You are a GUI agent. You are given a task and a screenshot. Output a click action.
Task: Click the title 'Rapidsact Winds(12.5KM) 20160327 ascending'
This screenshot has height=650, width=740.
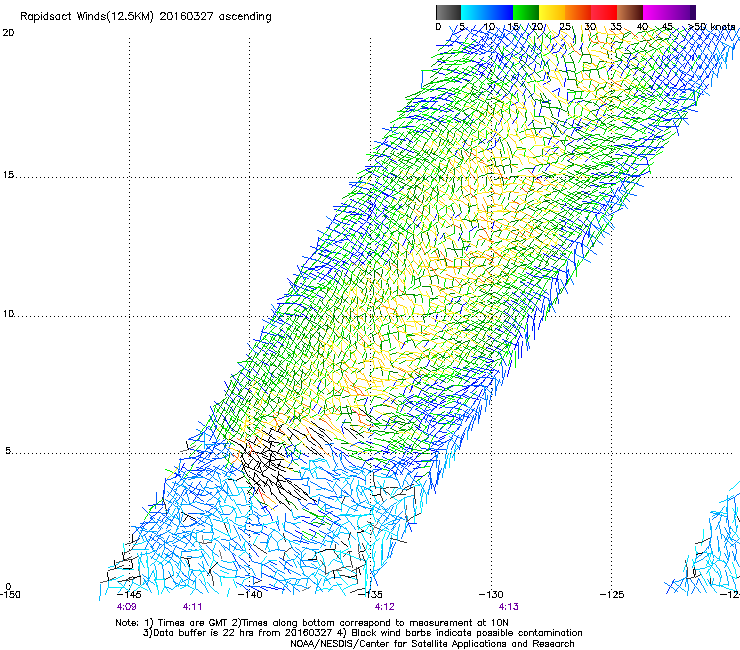[x=146, y=17]
